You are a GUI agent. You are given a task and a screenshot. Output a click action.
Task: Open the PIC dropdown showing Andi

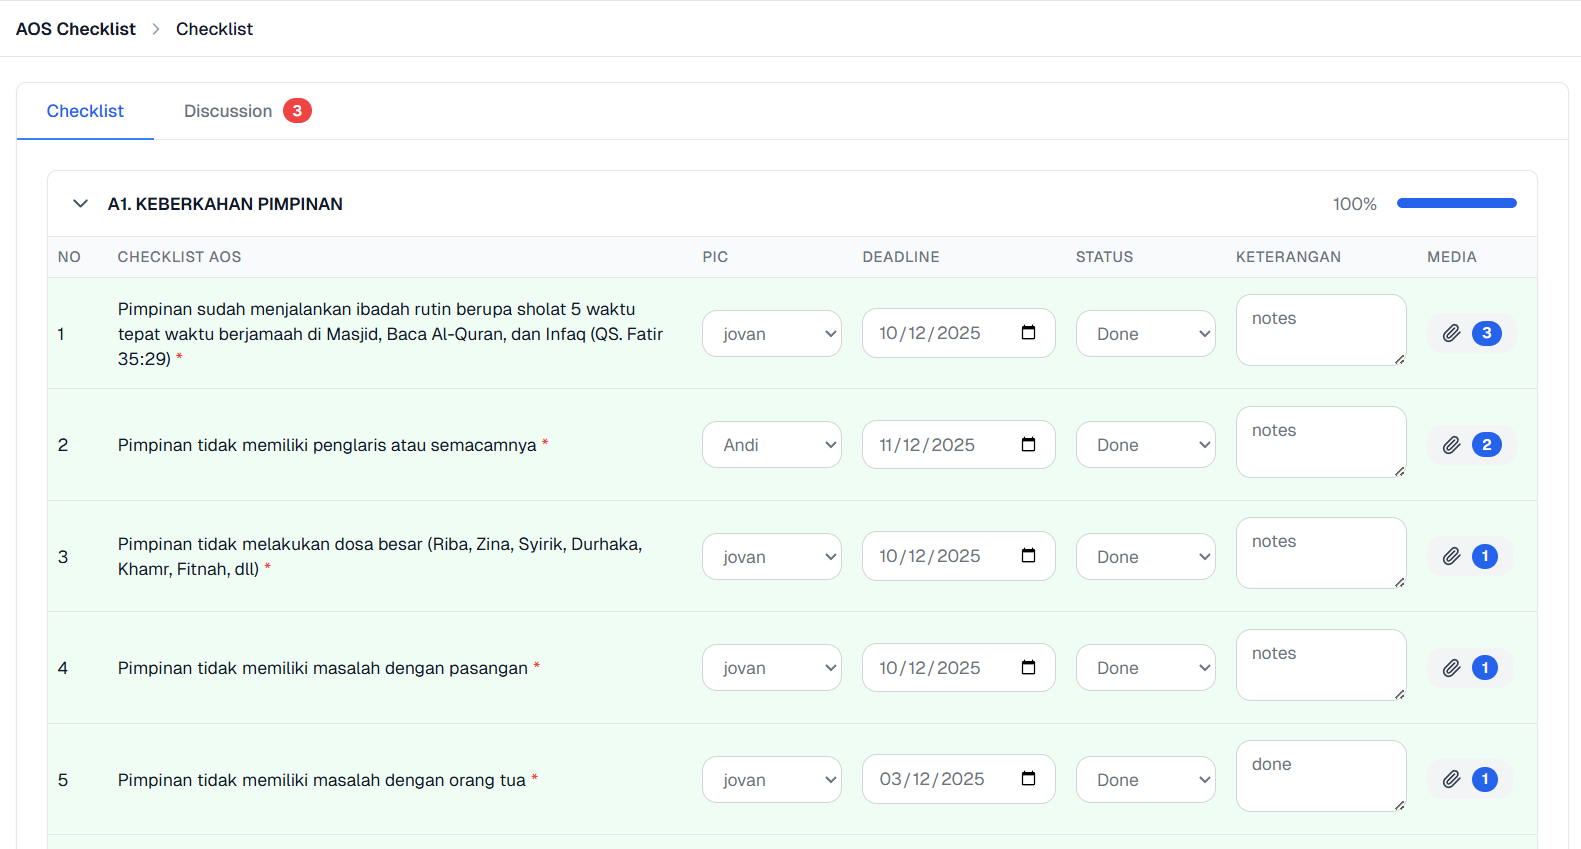click(x=771, y=445)
